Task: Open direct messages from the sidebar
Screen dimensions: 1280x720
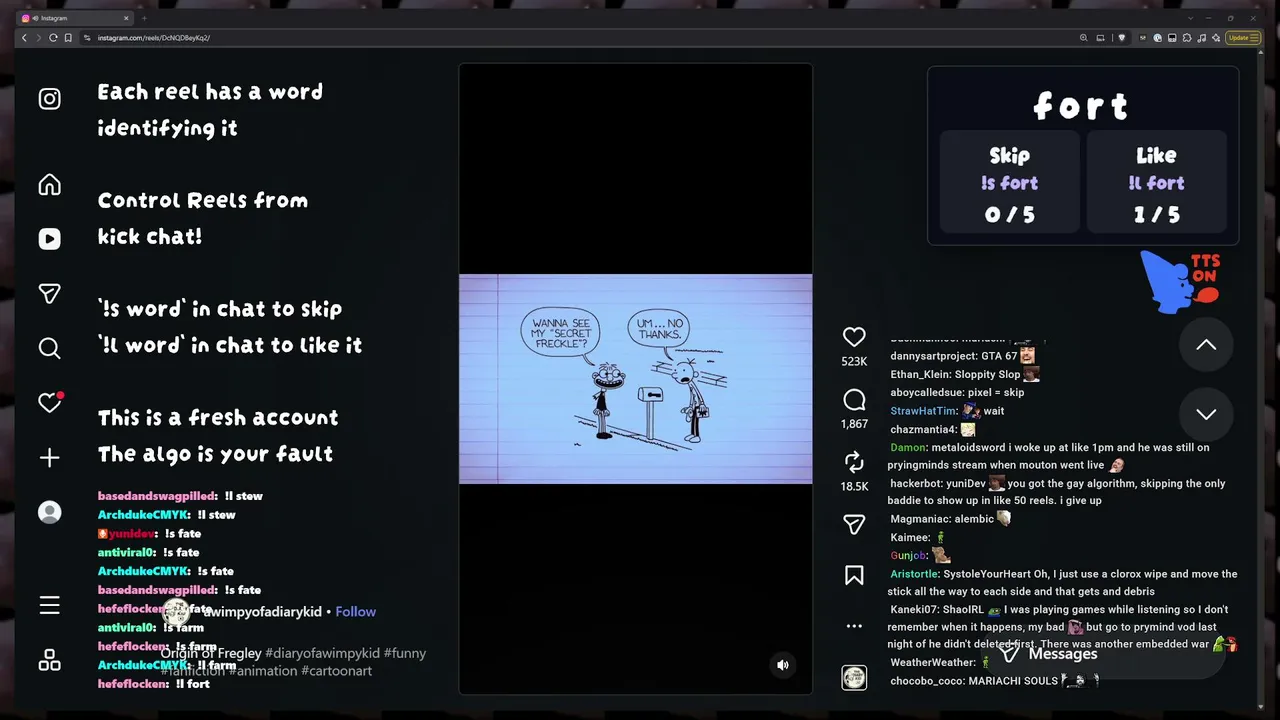Action: click(x=49, y=294)
